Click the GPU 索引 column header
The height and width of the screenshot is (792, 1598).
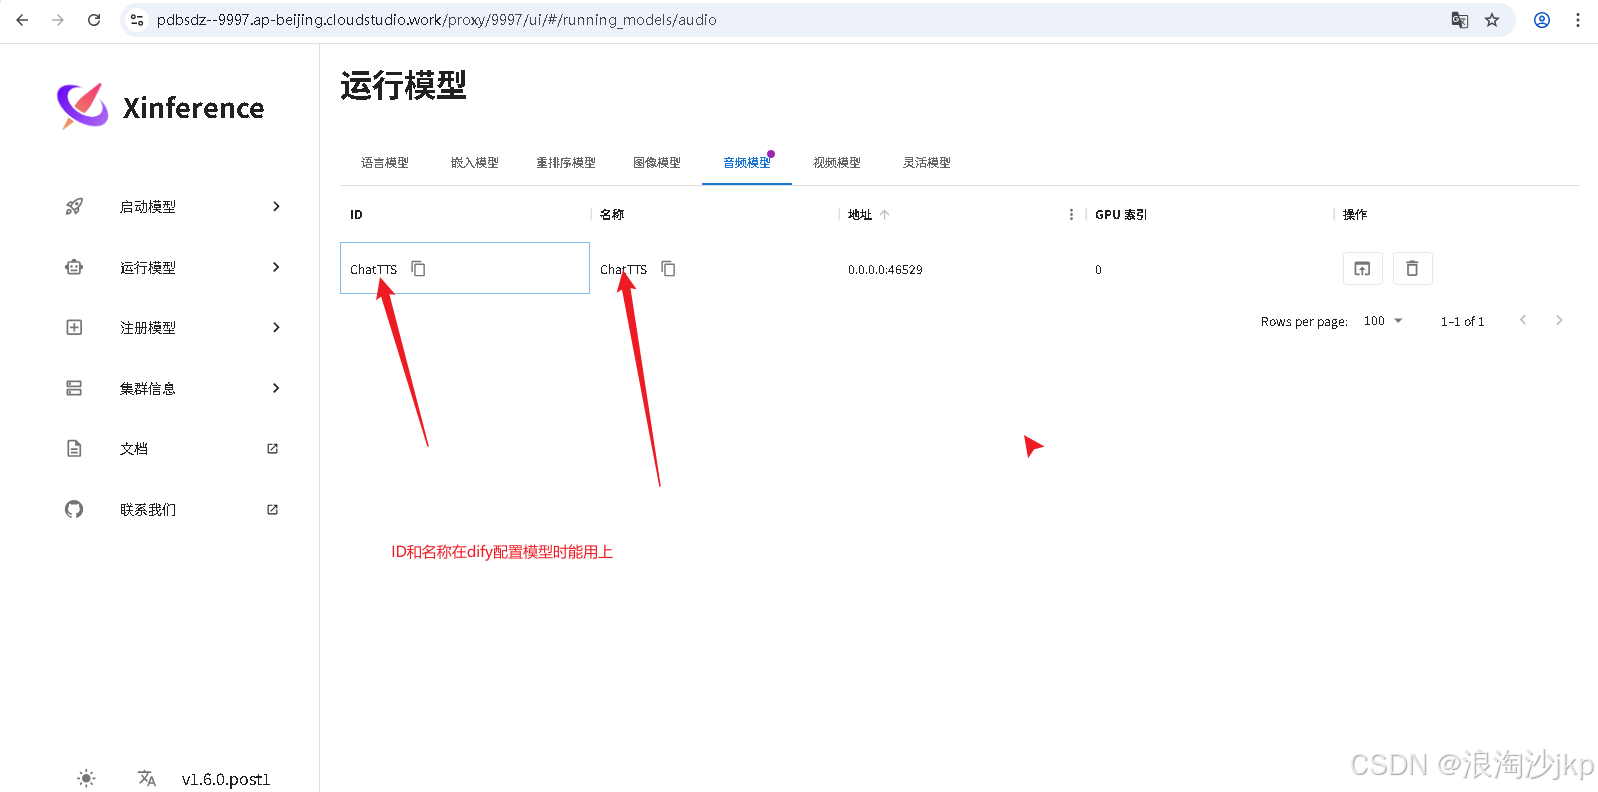point(1121,214)
